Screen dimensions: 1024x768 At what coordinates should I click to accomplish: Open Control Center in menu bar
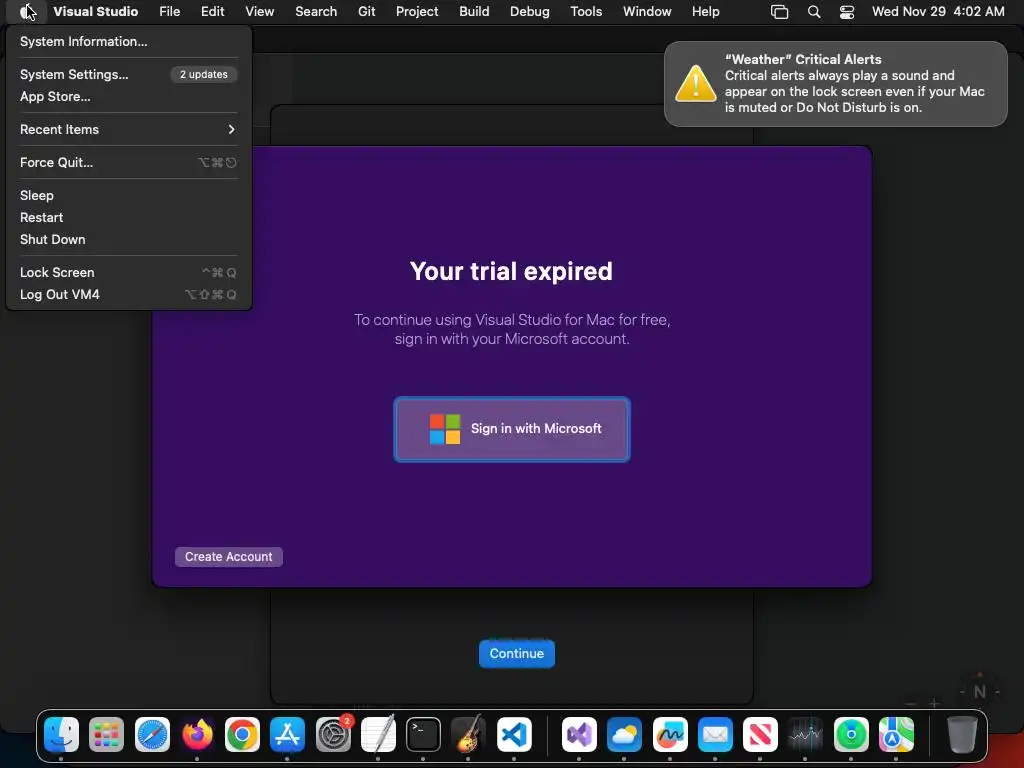click(847, 12)
